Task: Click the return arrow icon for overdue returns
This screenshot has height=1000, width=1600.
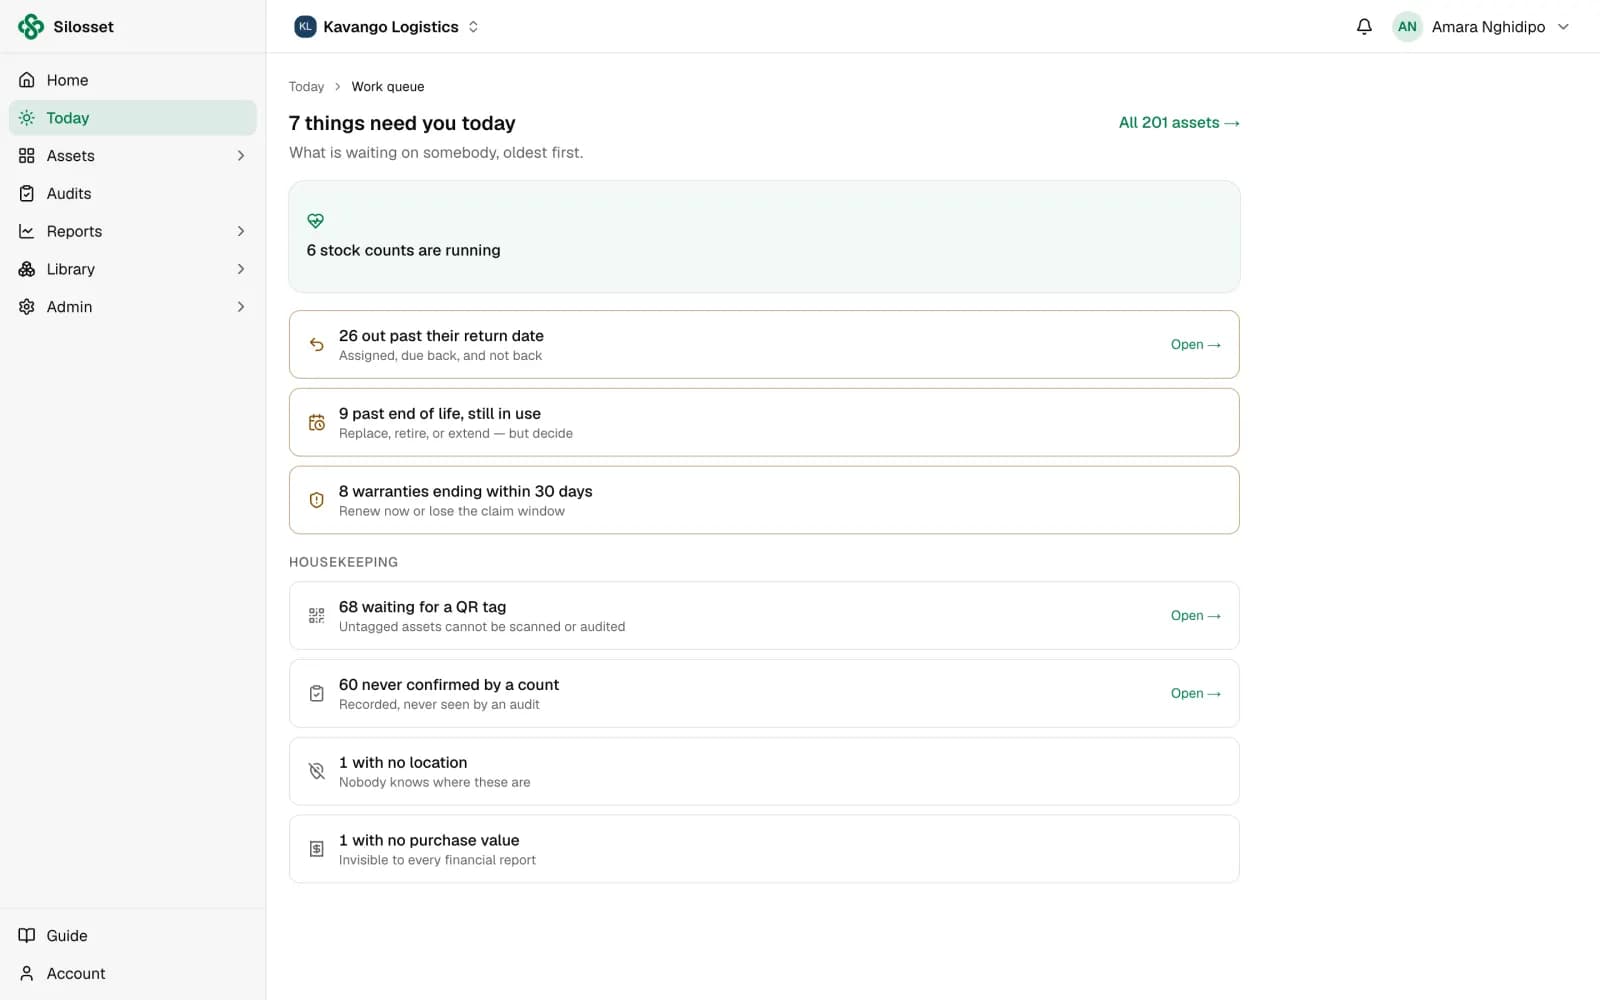Action: pos(316,345)
